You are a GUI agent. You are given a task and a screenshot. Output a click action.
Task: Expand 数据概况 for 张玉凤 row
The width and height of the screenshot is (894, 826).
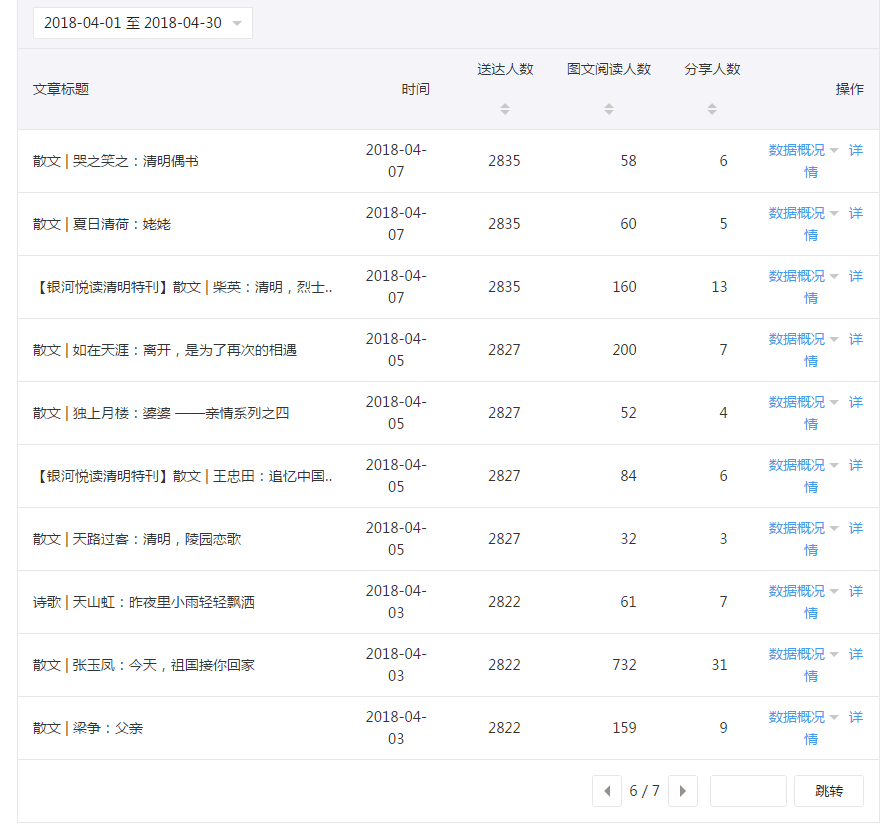tap(803, 654)
